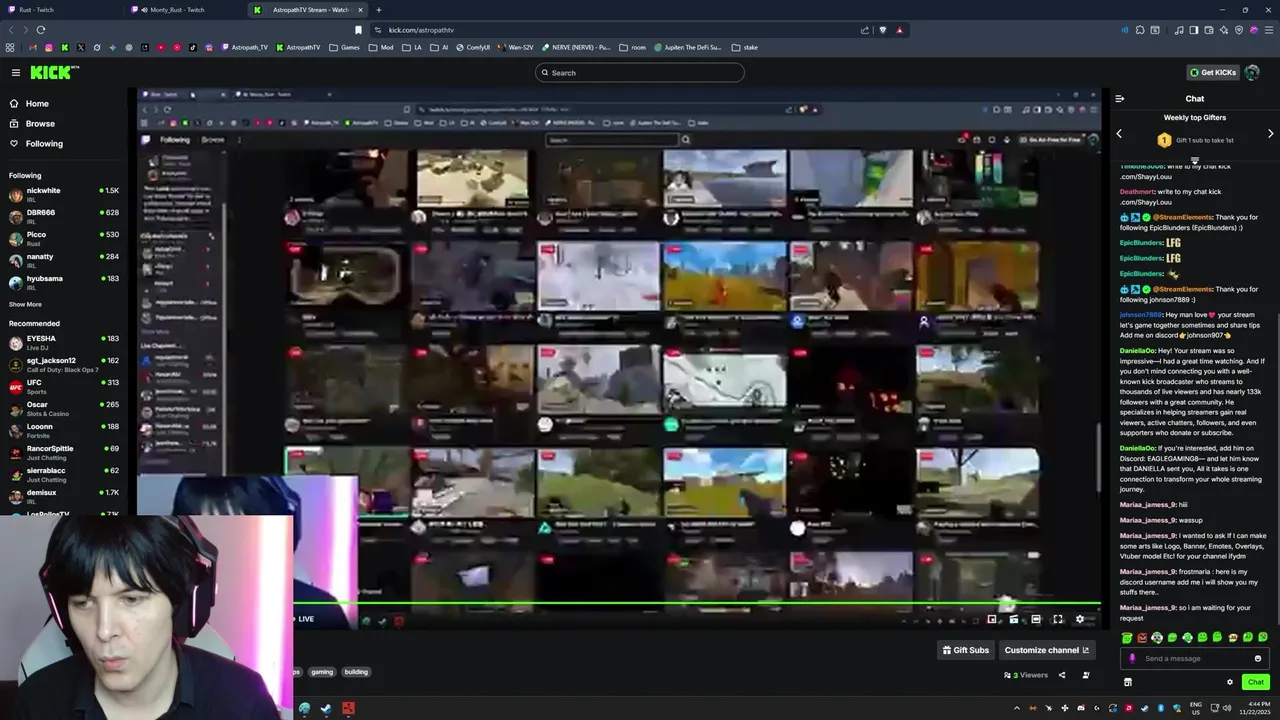
Task: Click the Send a message field
Action: [1195, 658]
